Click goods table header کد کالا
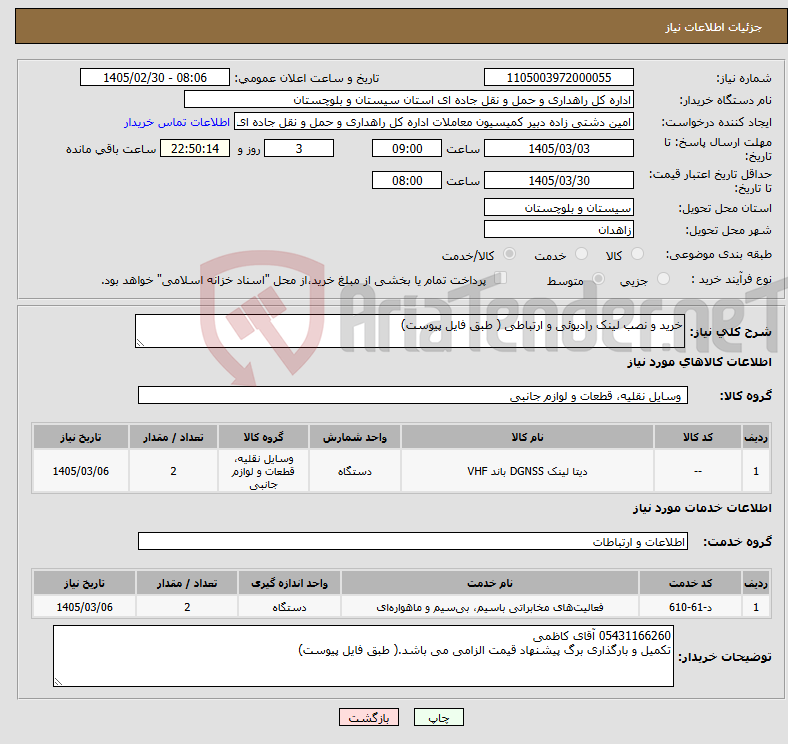 [x=698, y=437]
